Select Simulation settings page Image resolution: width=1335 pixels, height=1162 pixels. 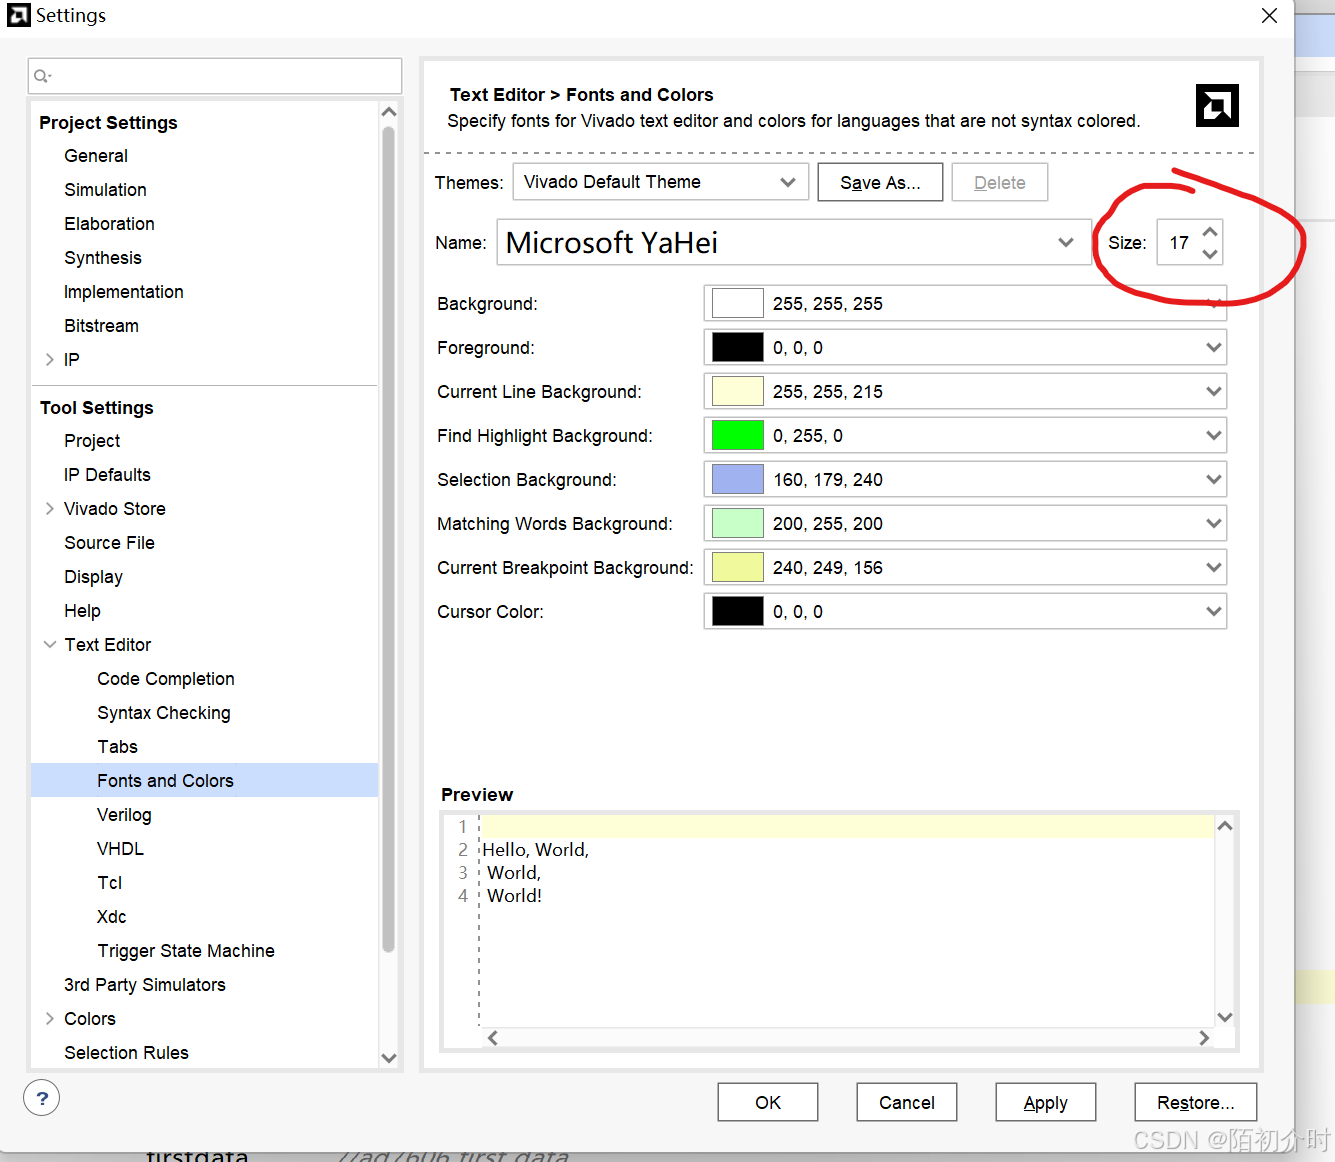click(105, 190)
